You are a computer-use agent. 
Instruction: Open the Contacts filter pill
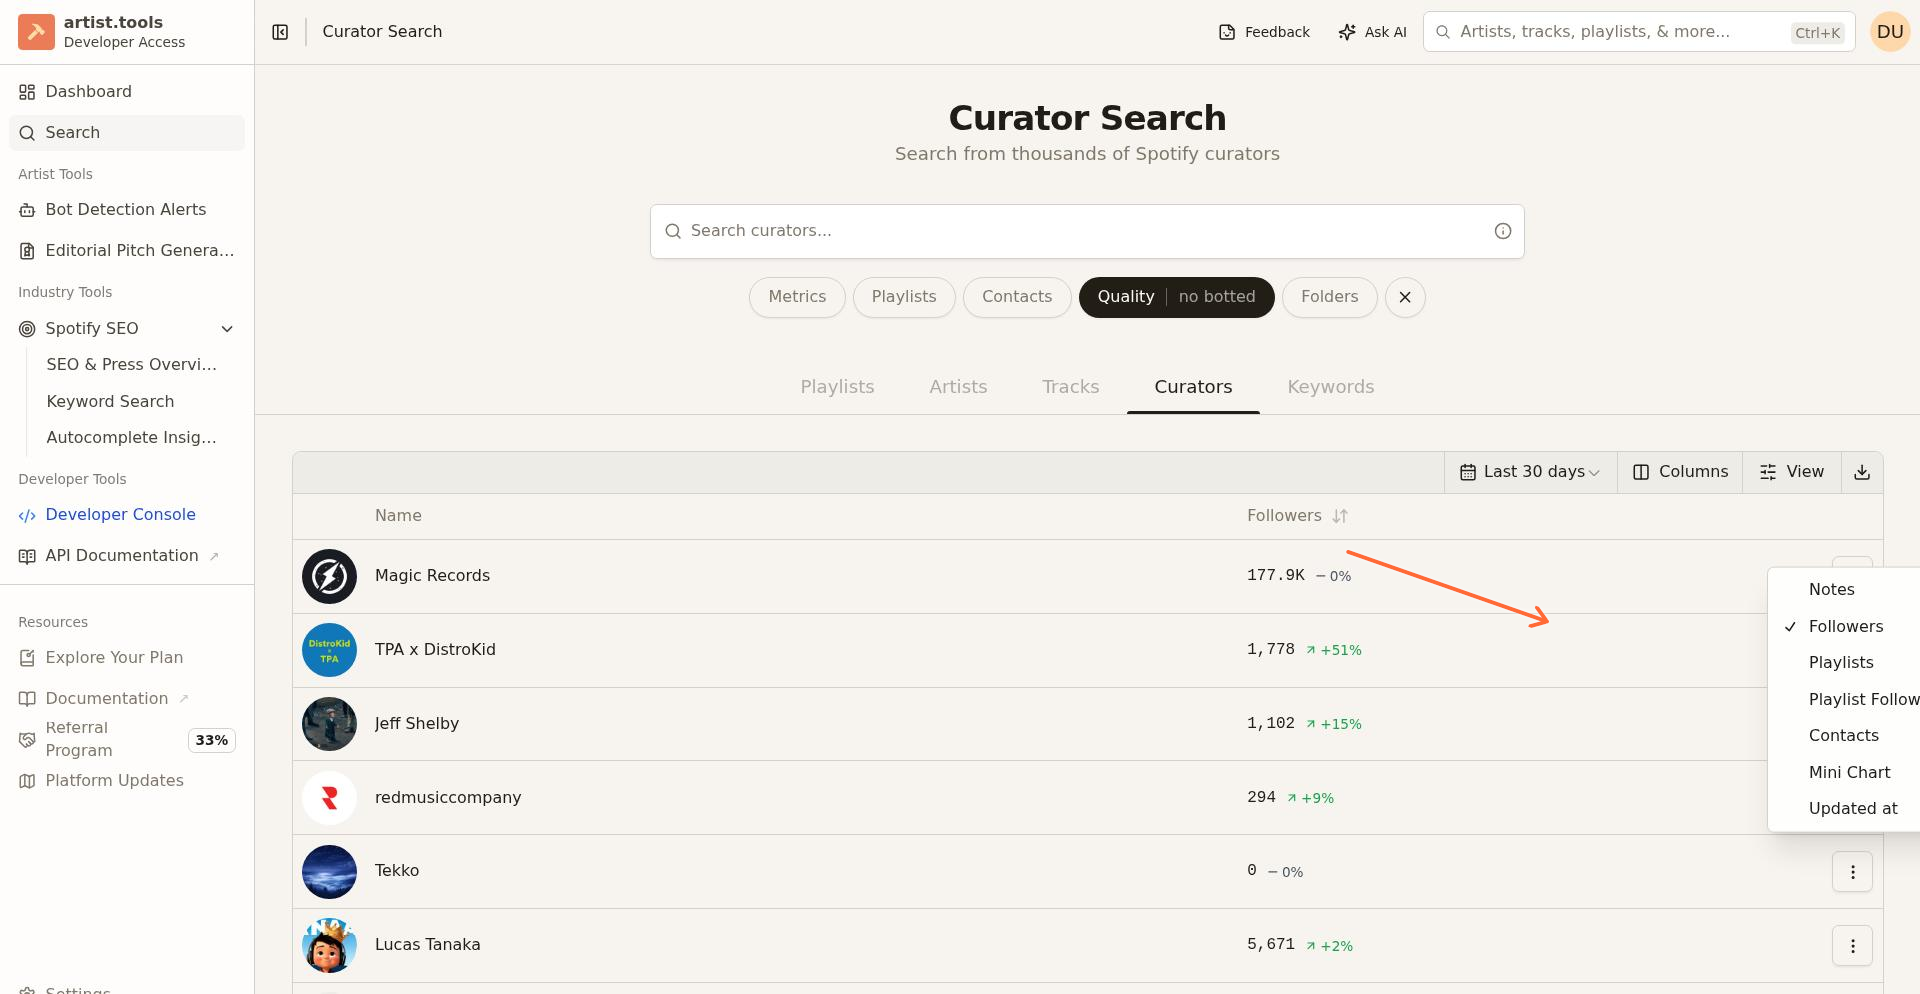coord(1017,297)
